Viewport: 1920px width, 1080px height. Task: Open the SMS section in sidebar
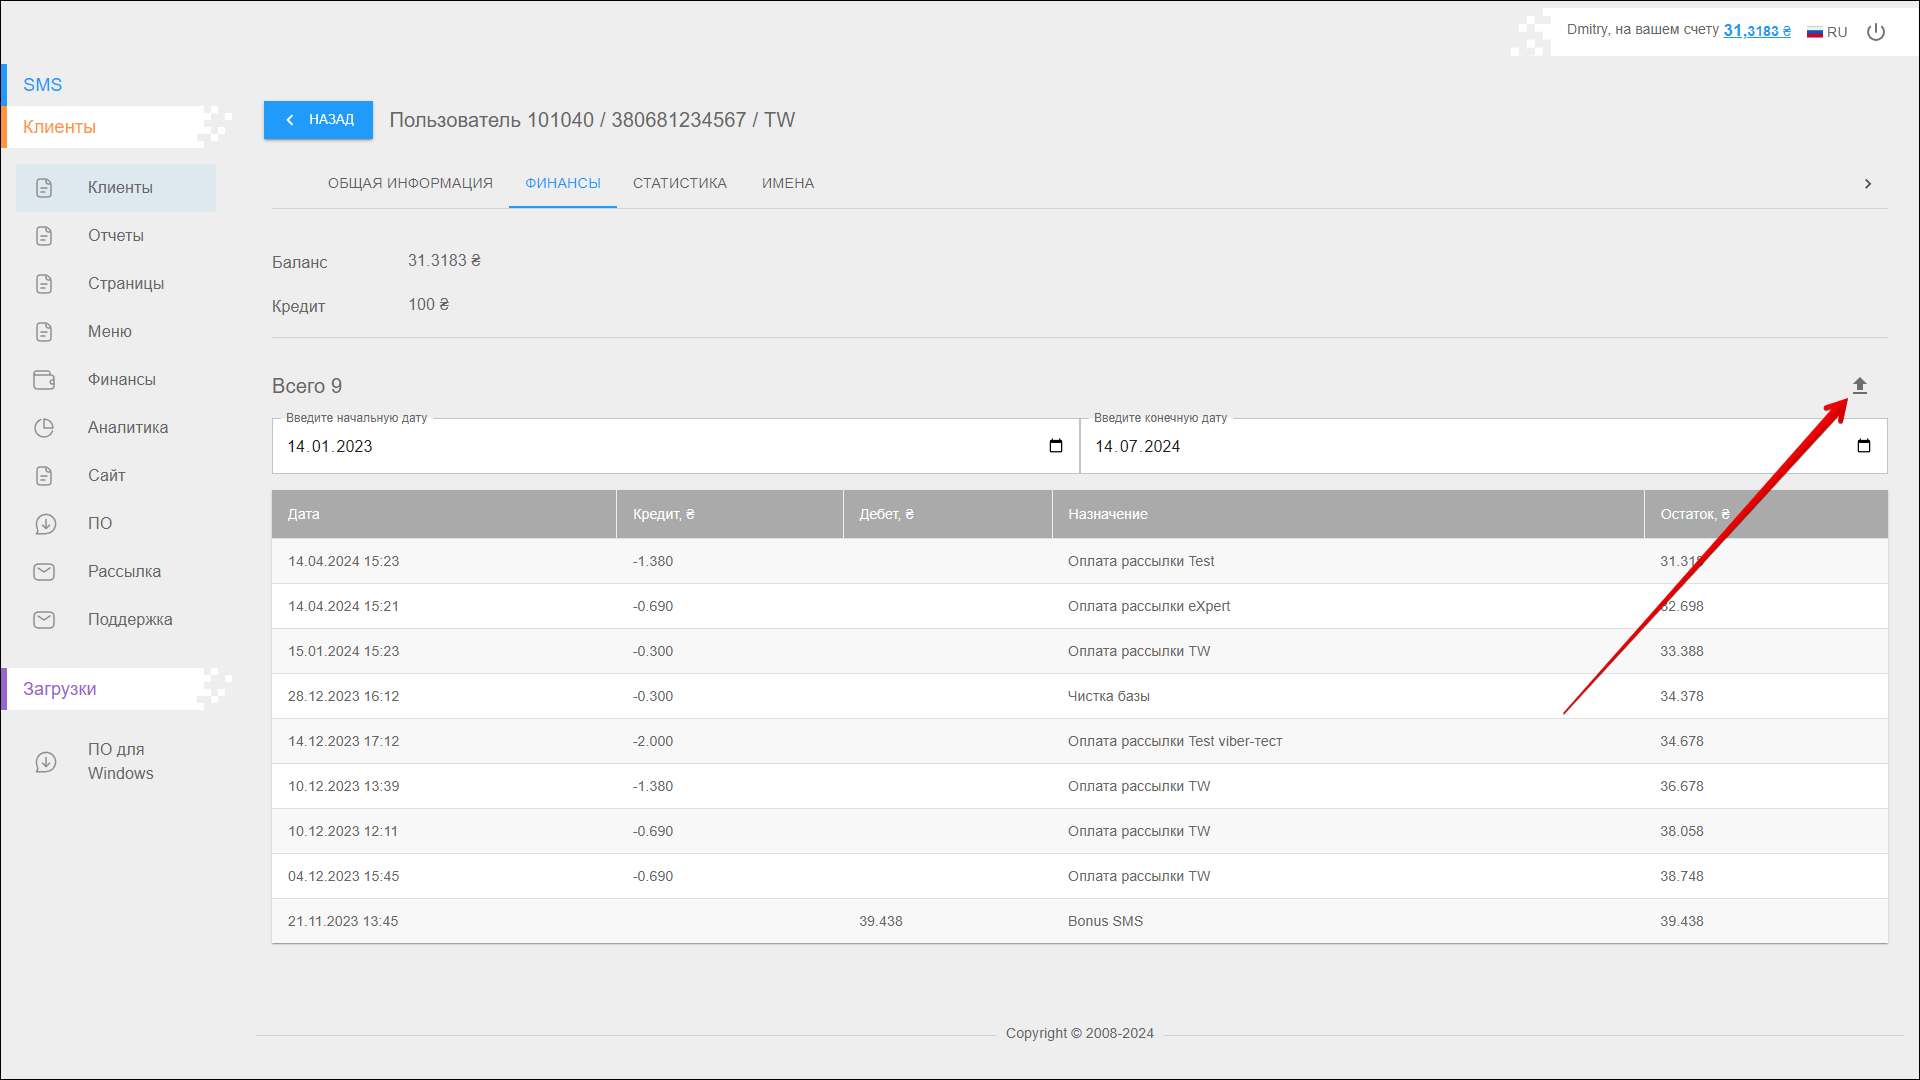point(43,85)
